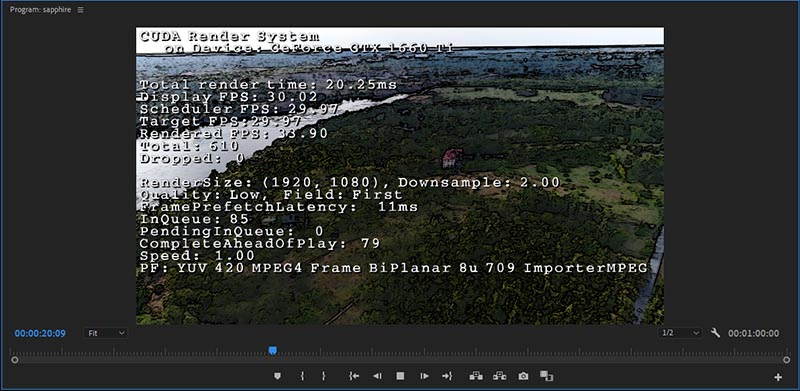Jump to the In point

tap(354, 376)
